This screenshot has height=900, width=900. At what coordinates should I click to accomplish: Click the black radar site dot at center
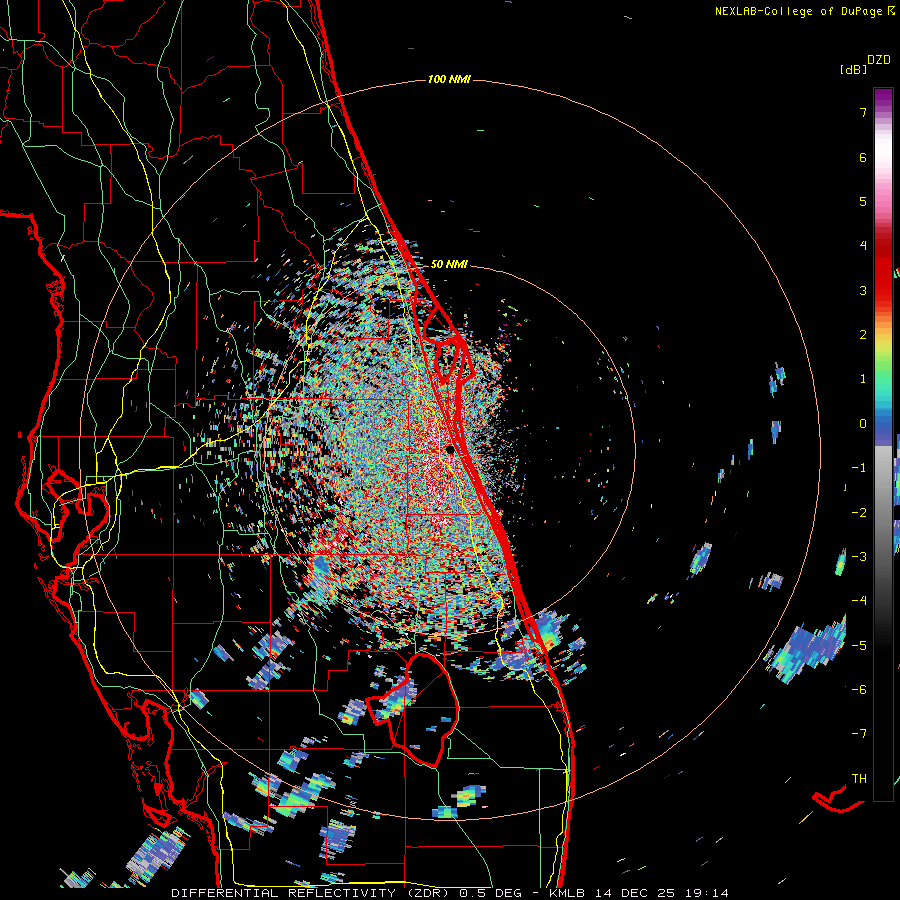(451, 449)
